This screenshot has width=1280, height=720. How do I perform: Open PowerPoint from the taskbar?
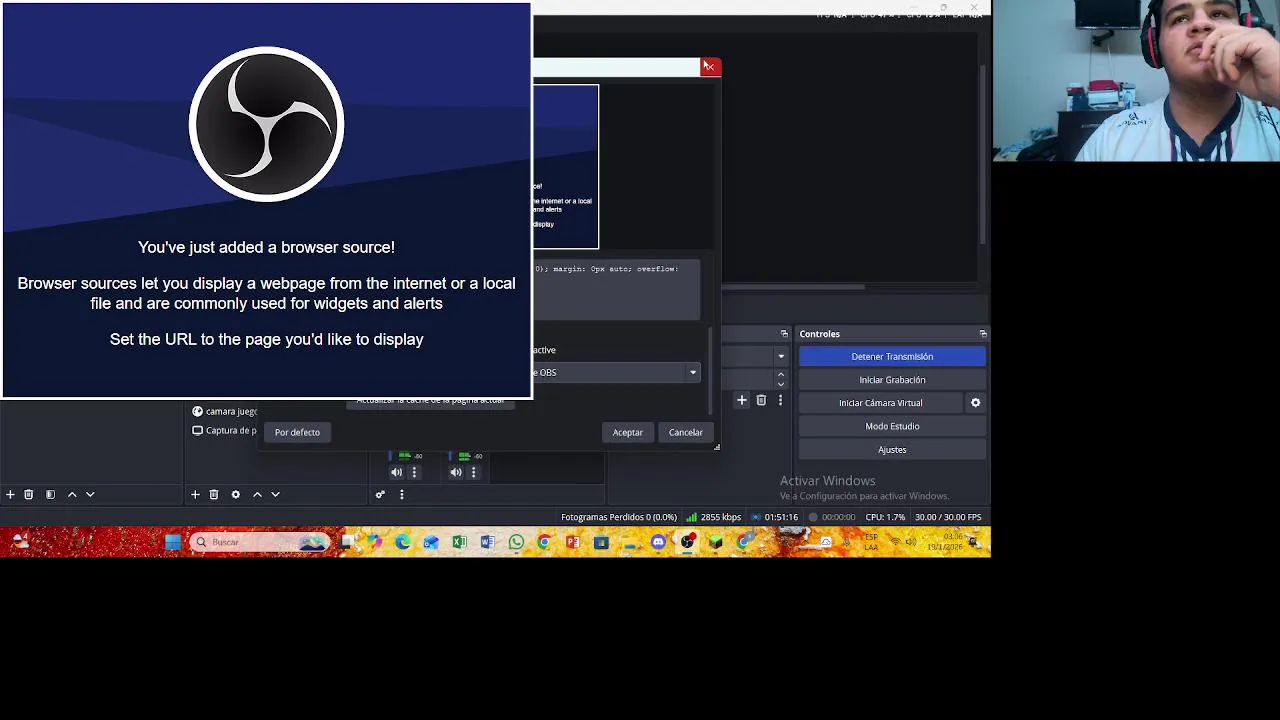[x=573, y=542]
